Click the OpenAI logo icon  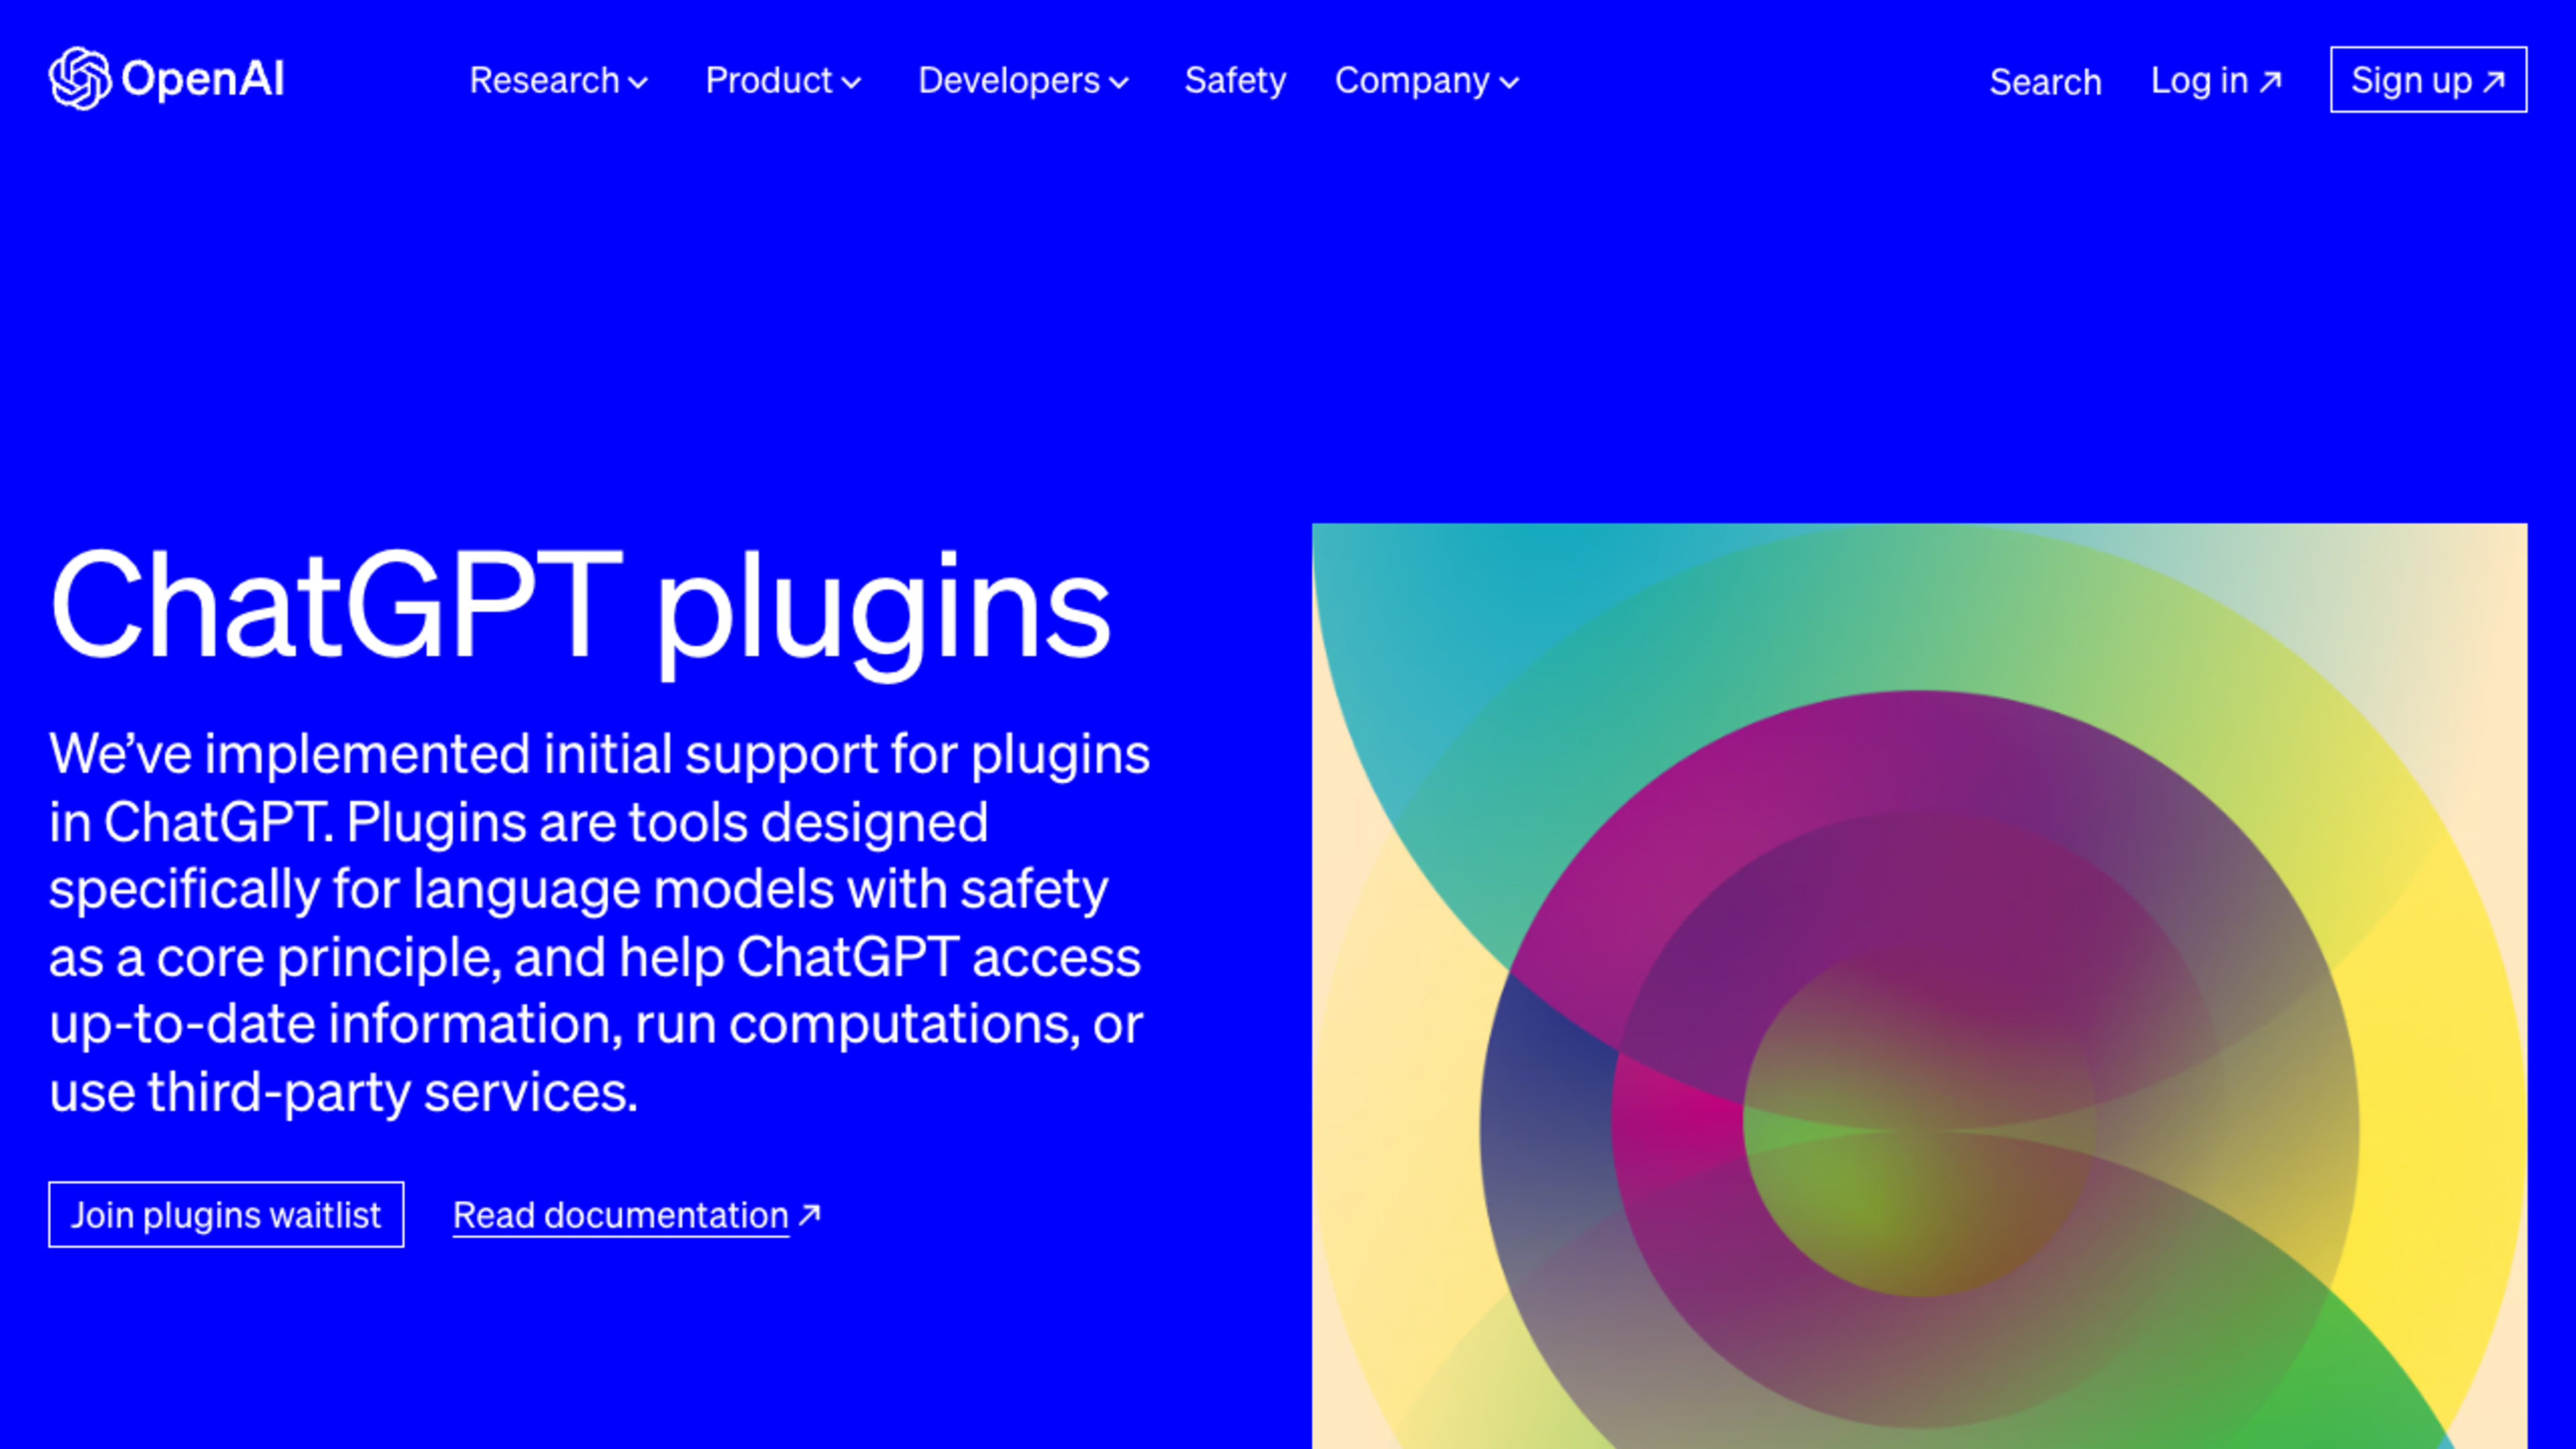[80, 78]
